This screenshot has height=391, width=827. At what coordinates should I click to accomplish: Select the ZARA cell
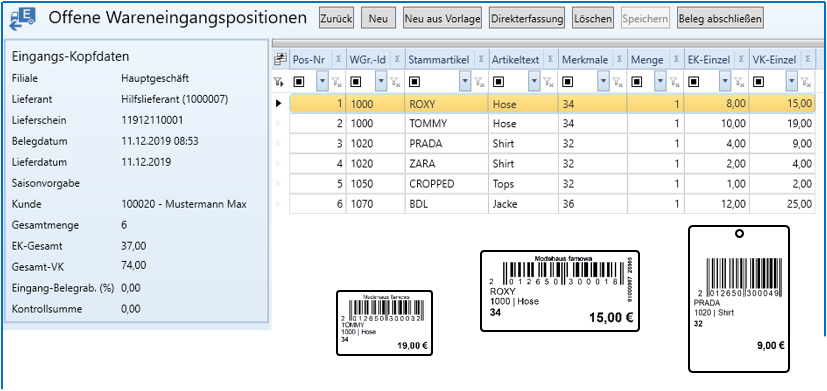click(x=447, y=164)
